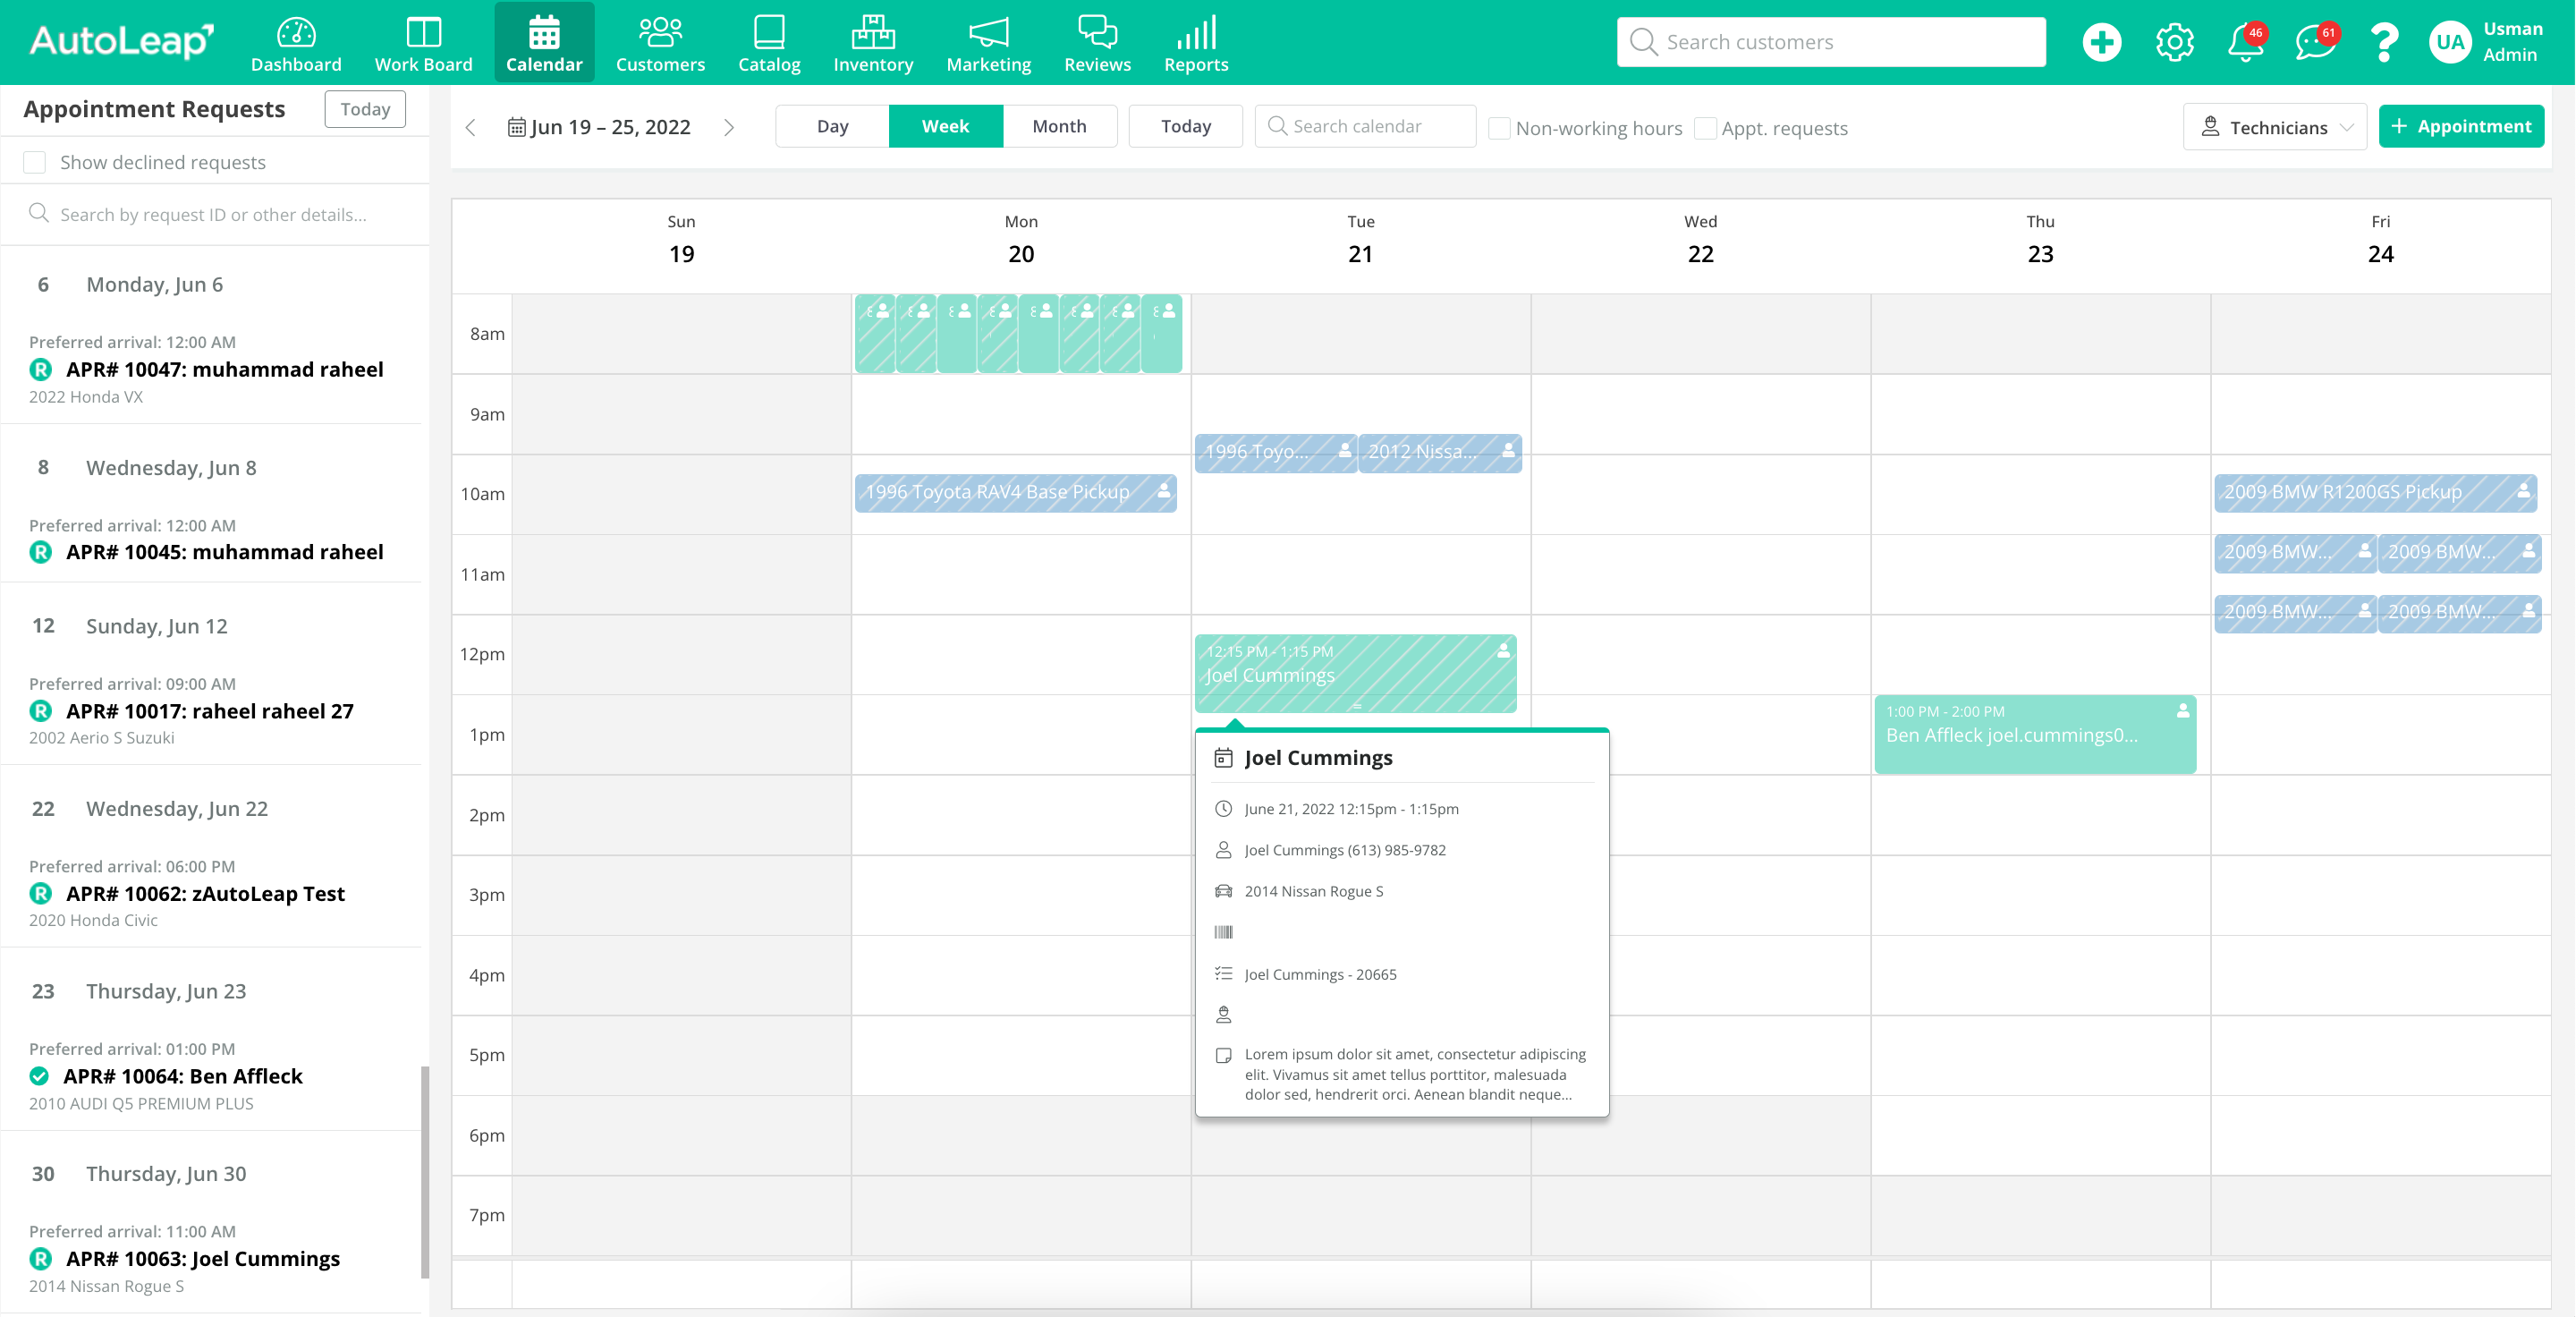Switch to Month view tab
2576x1317 pixels.
pos(1059,126)
